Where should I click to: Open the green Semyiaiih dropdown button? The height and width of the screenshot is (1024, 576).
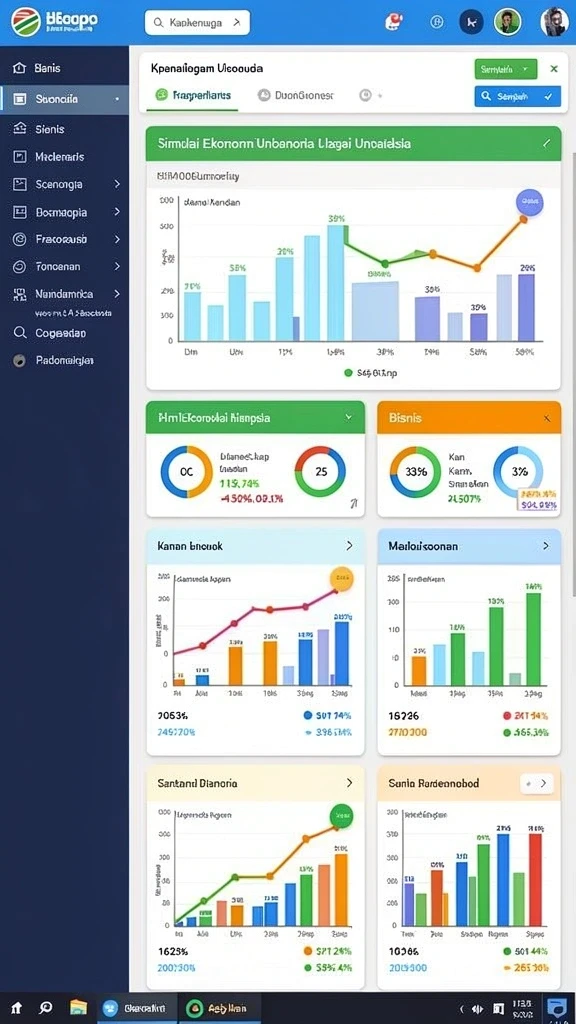point(505,69)
